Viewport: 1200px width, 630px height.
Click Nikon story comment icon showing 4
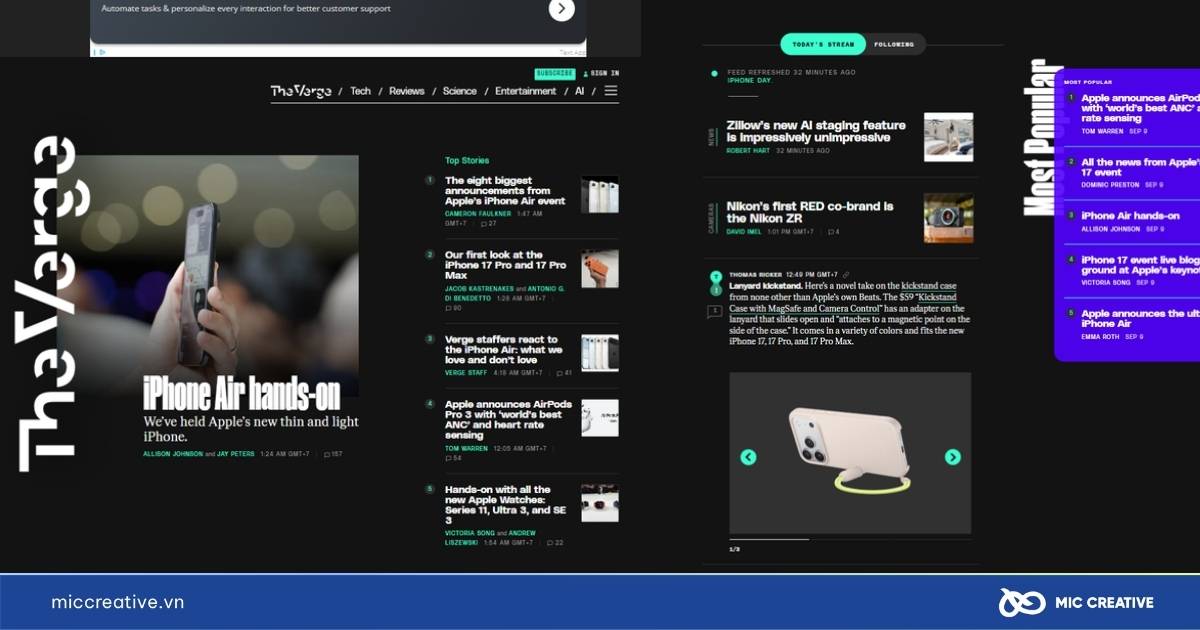(833, 232)
